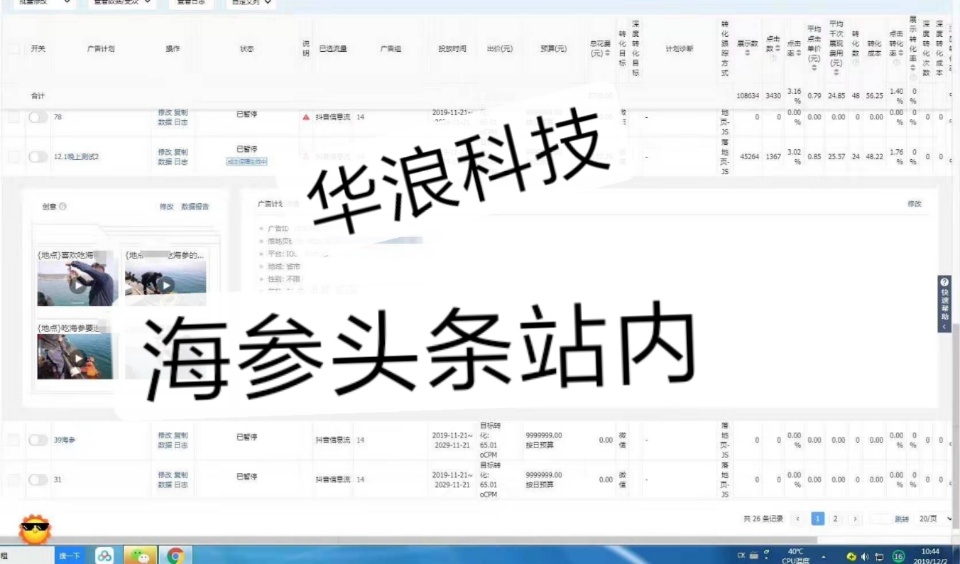Tick the checkbox for ad plan 78
The height and width of the screenshot is (564, 960).
(x=13, y=117)
